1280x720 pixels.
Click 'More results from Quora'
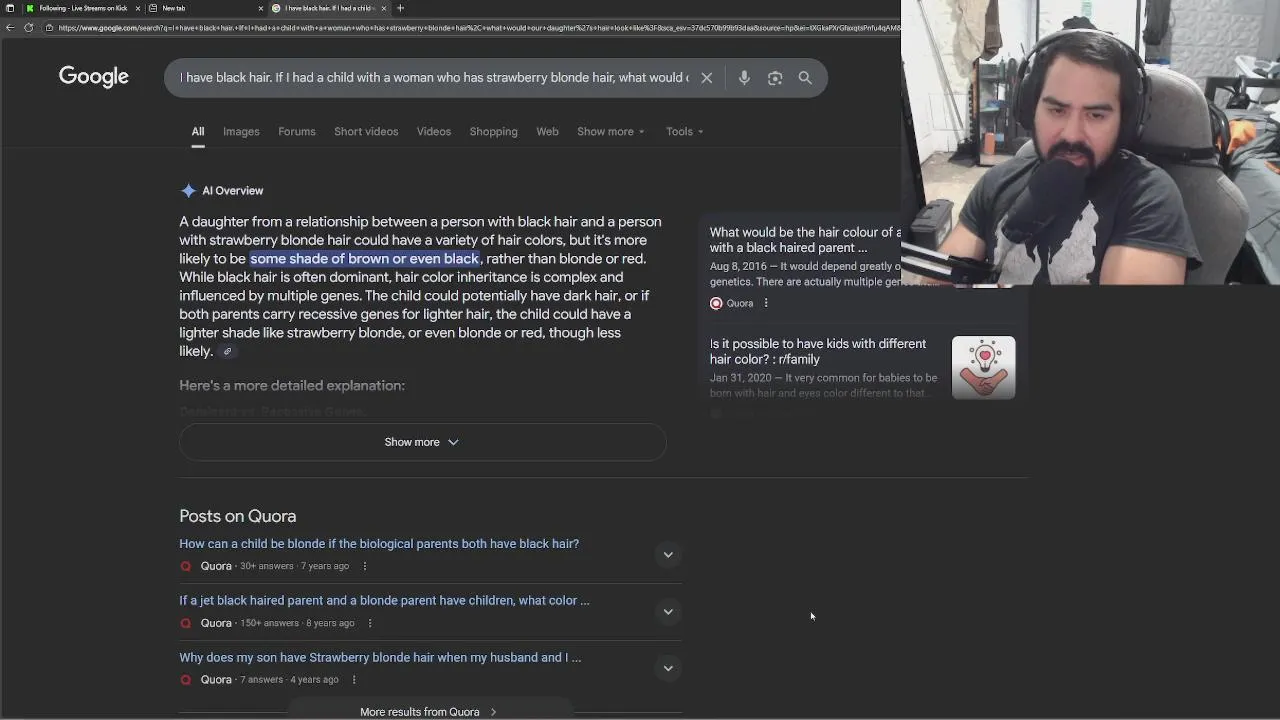428,712
